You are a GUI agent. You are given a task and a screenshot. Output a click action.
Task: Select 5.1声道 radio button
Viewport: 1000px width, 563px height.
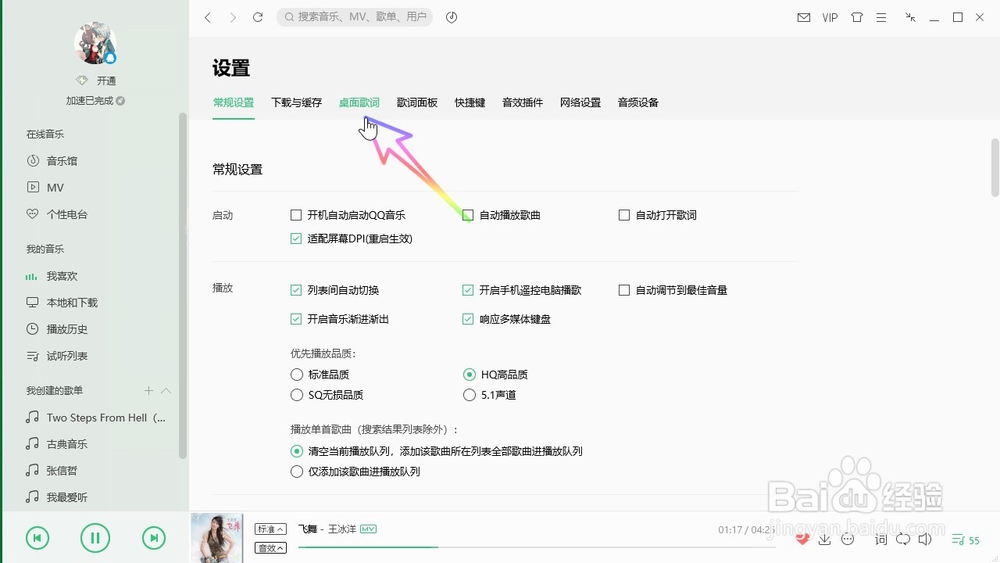(x=469, y=395)
